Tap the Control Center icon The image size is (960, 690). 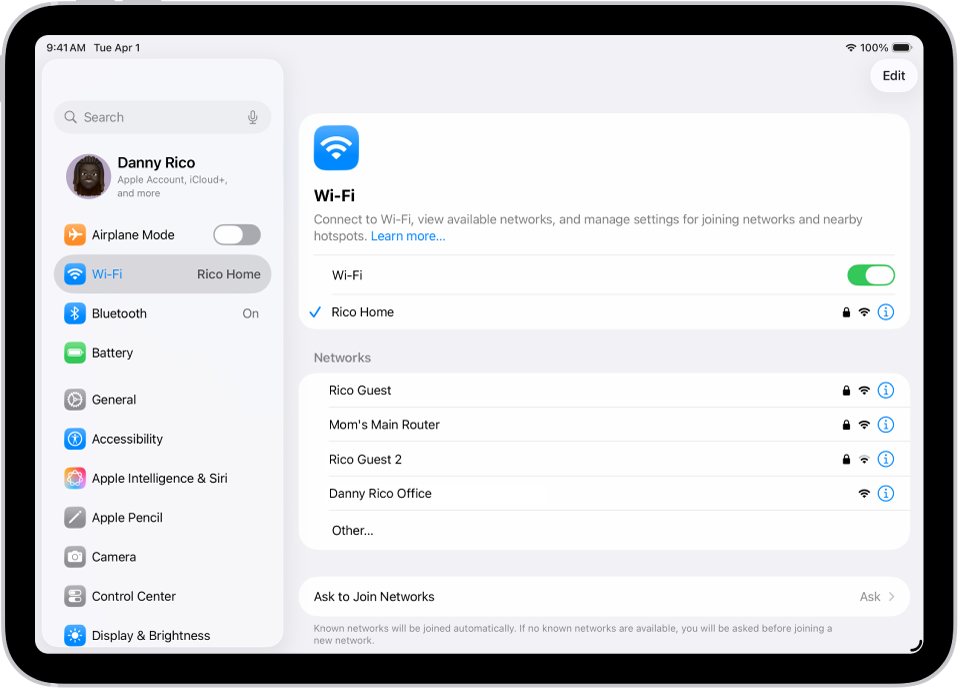point(75,596)
